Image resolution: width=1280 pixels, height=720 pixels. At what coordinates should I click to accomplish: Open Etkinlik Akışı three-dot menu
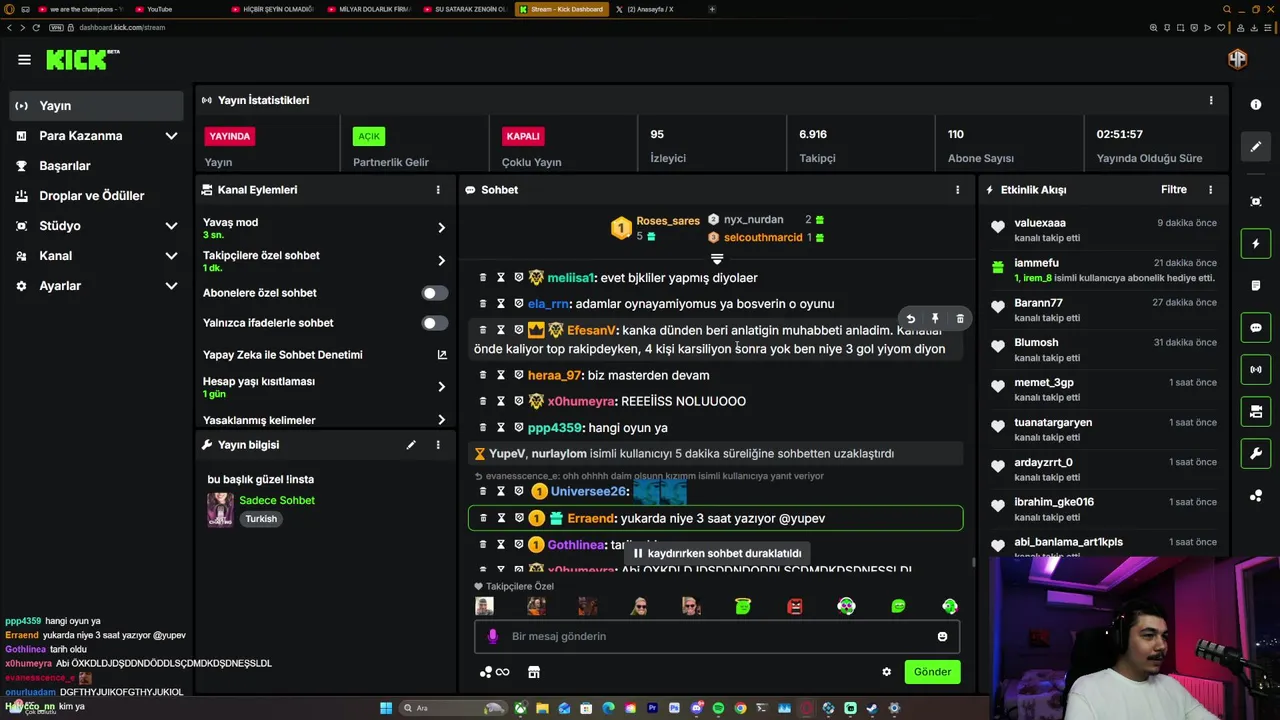click(x=1210, y=190)
